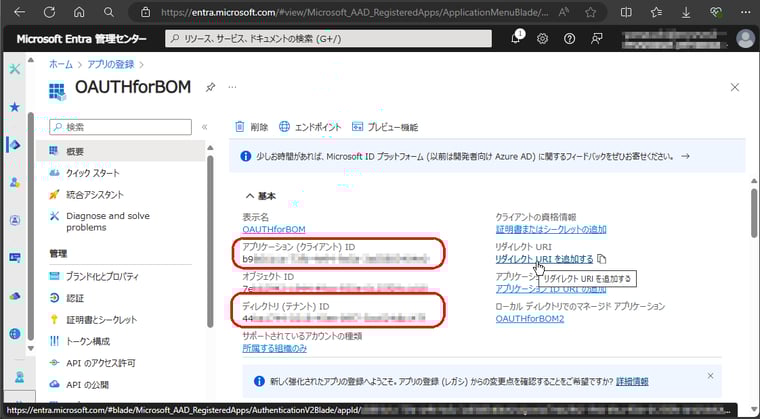Click resource menu vertical scrollbar
The image size is (760, 419).
click(x=210, y=240)
